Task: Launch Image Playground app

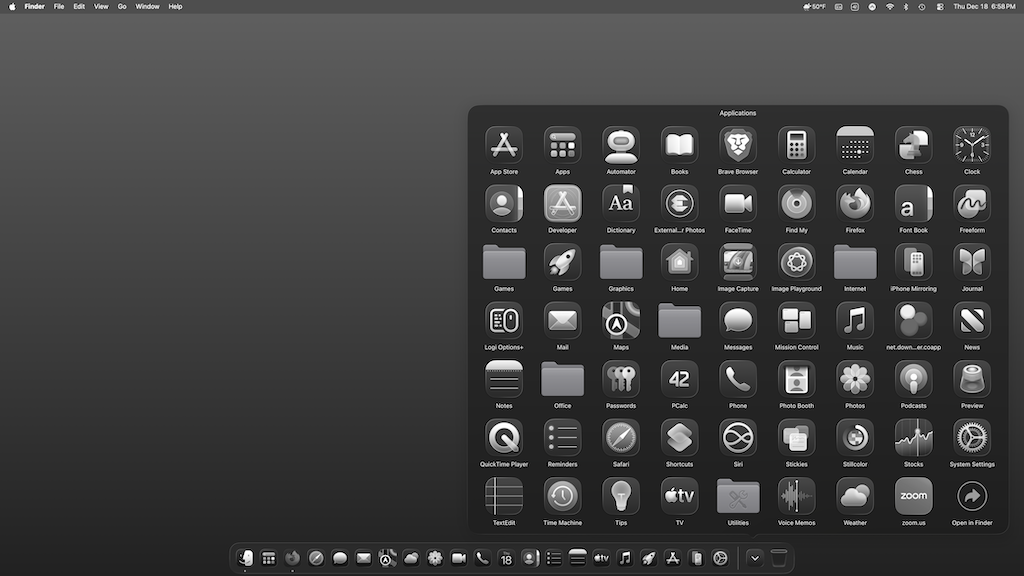Action: pos(796,262)
